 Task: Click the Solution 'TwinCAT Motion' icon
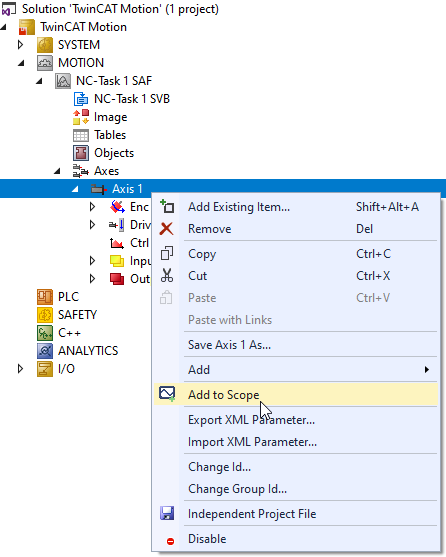tap(9, 9)
